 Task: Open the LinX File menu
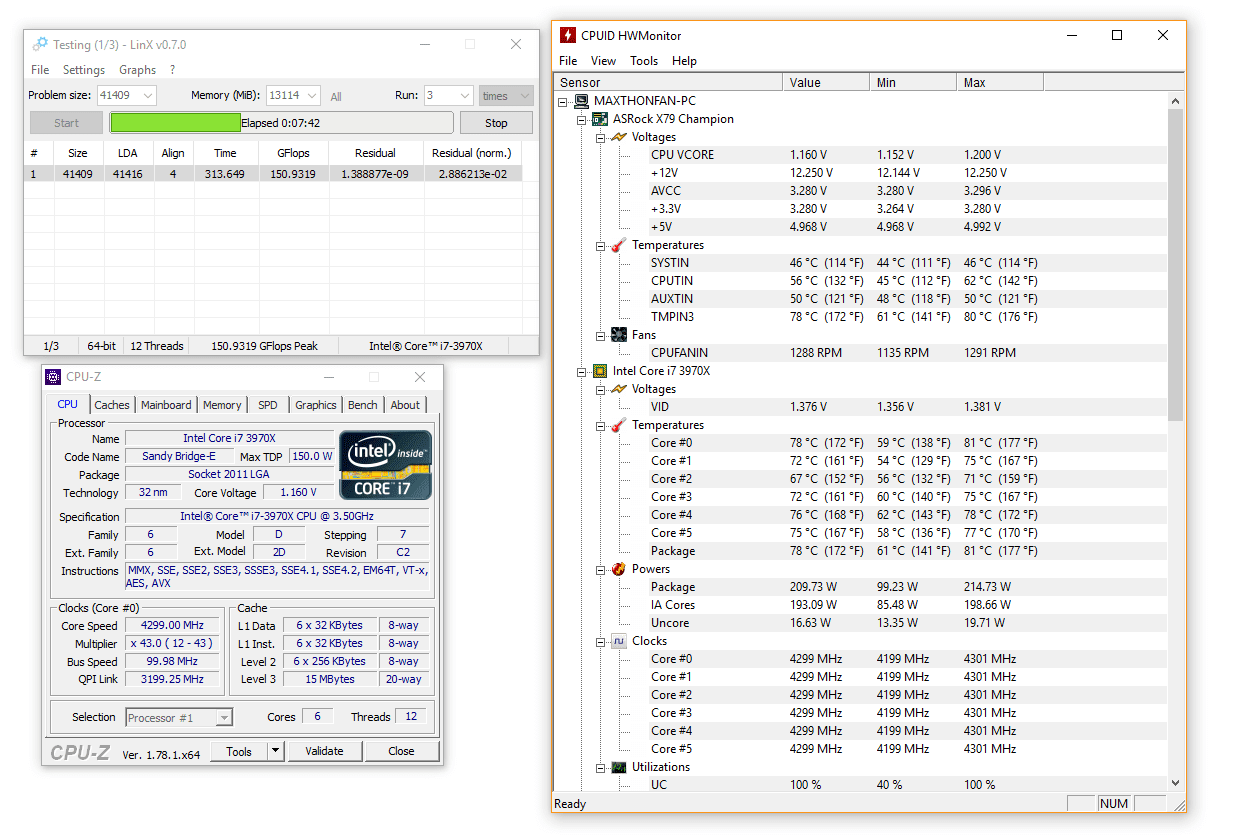40,70
